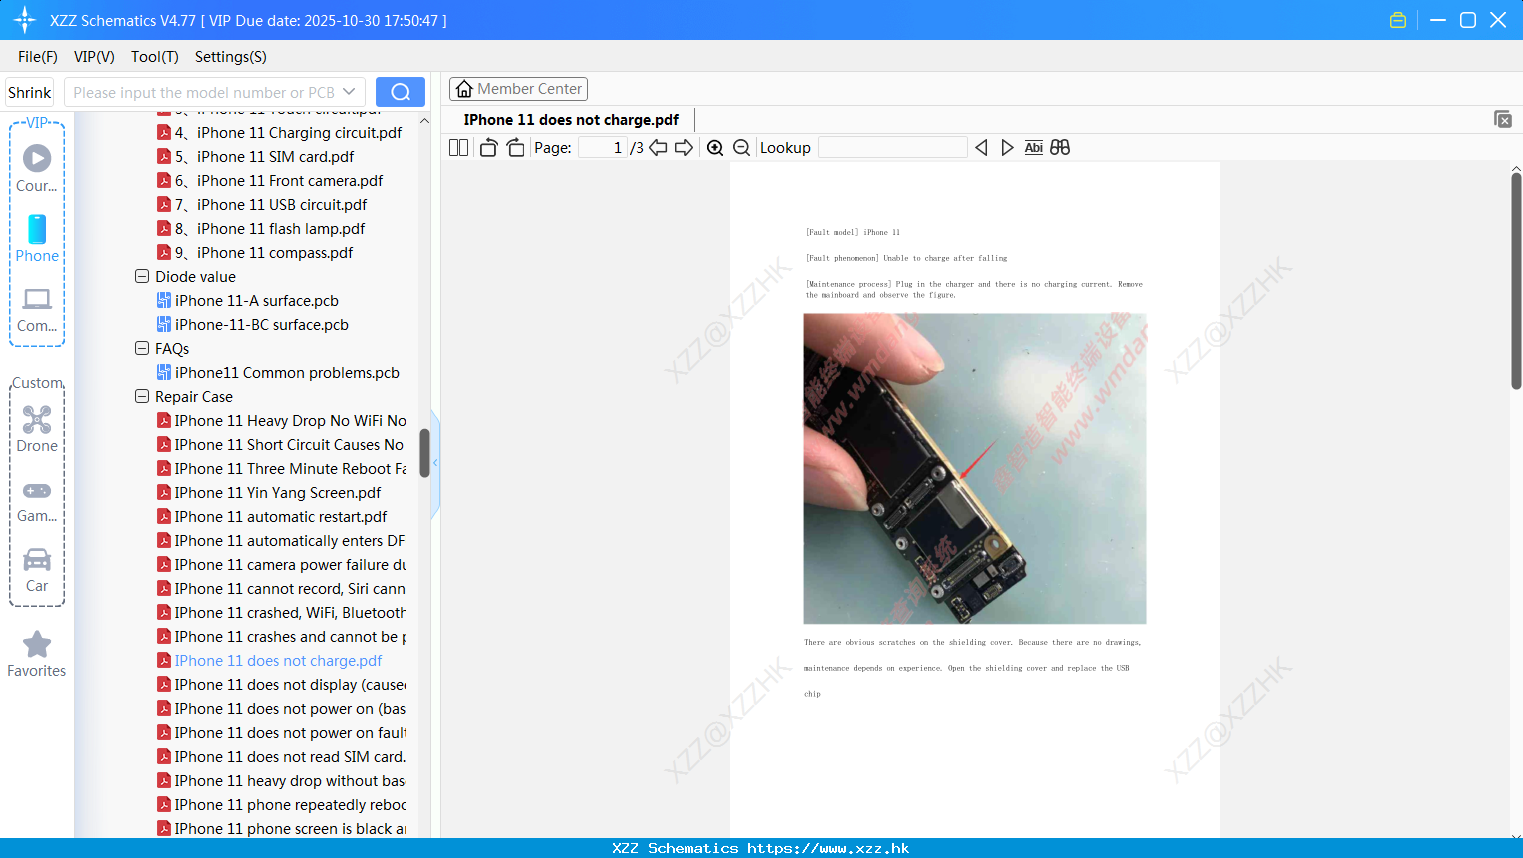Open the Courses video icon in sidebar
The width and height of the screenshot is (1523, 858).
pos(37,158)
